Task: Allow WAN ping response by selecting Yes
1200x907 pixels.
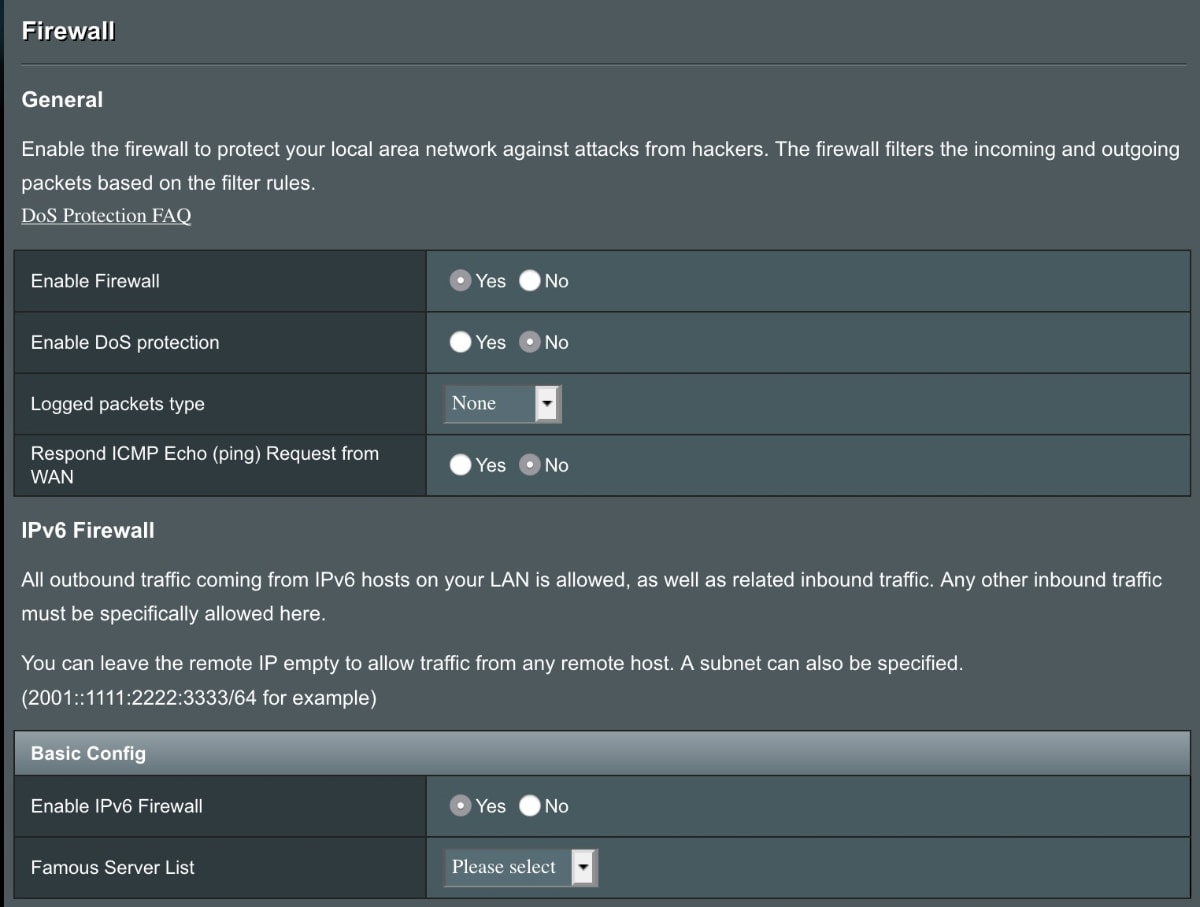Action: coord(460,465)
